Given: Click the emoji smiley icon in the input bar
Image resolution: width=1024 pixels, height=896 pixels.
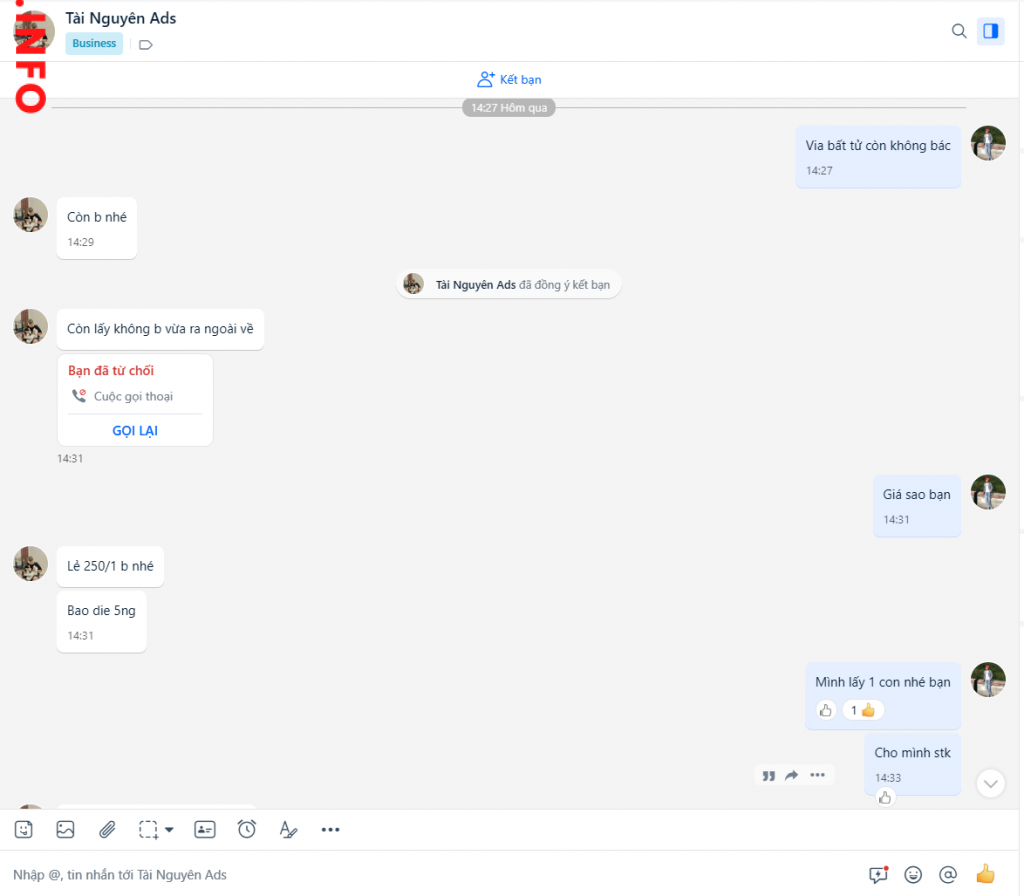Looking at the screenshot, I should coord(913,874).
